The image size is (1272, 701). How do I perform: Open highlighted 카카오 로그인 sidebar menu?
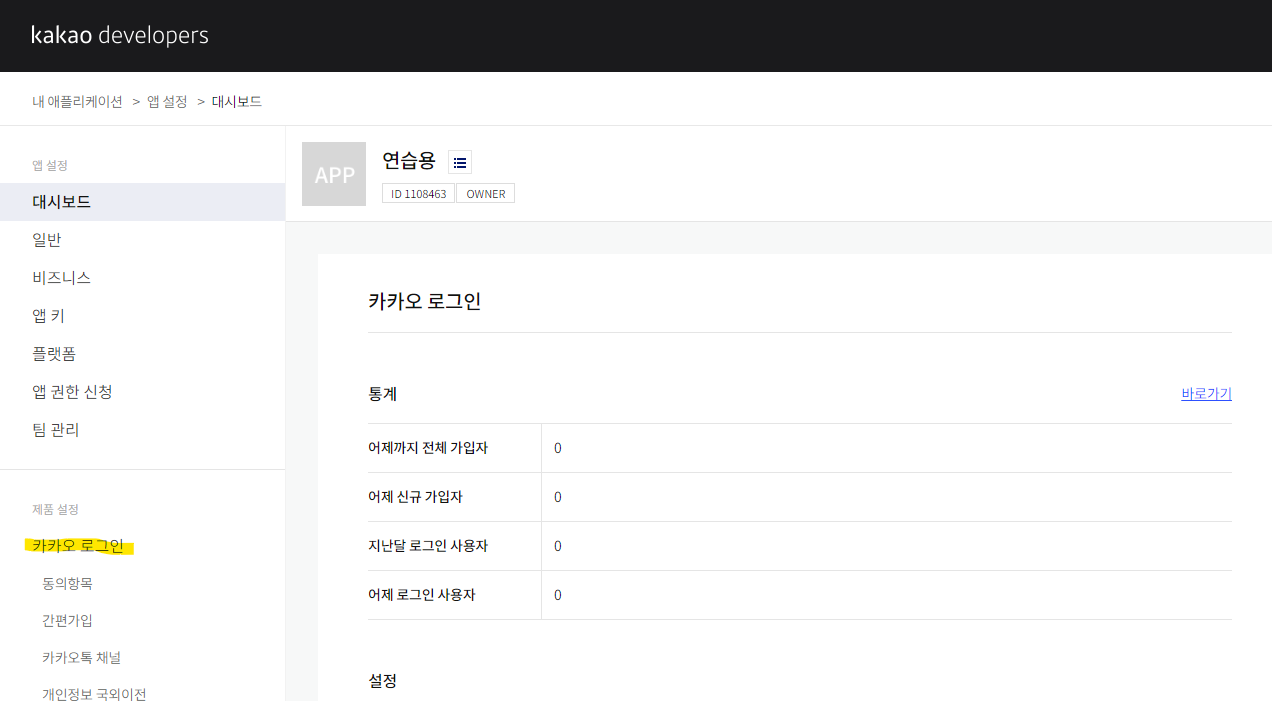(78, 546)
